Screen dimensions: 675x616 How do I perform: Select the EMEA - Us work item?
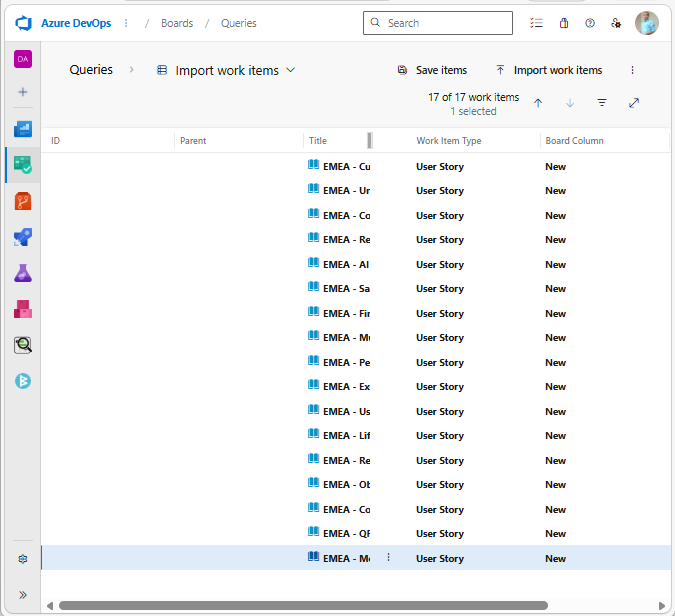(x=356, y=412)
